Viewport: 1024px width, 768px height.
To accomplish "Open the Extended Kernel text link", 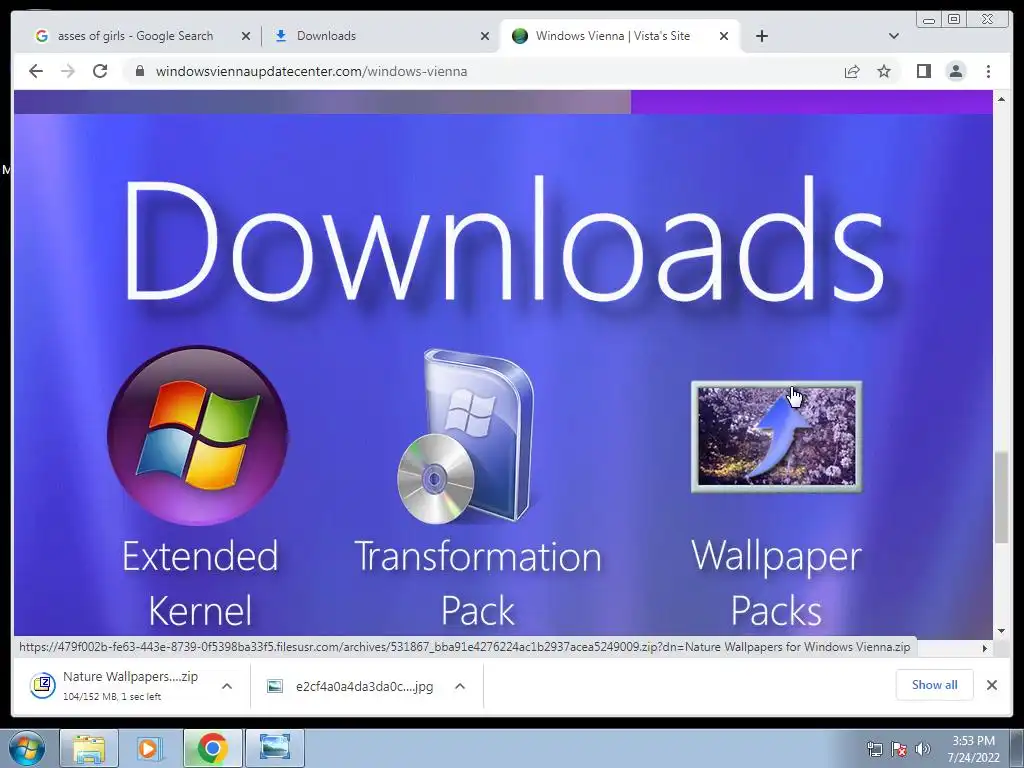I will tap(200, 583).
